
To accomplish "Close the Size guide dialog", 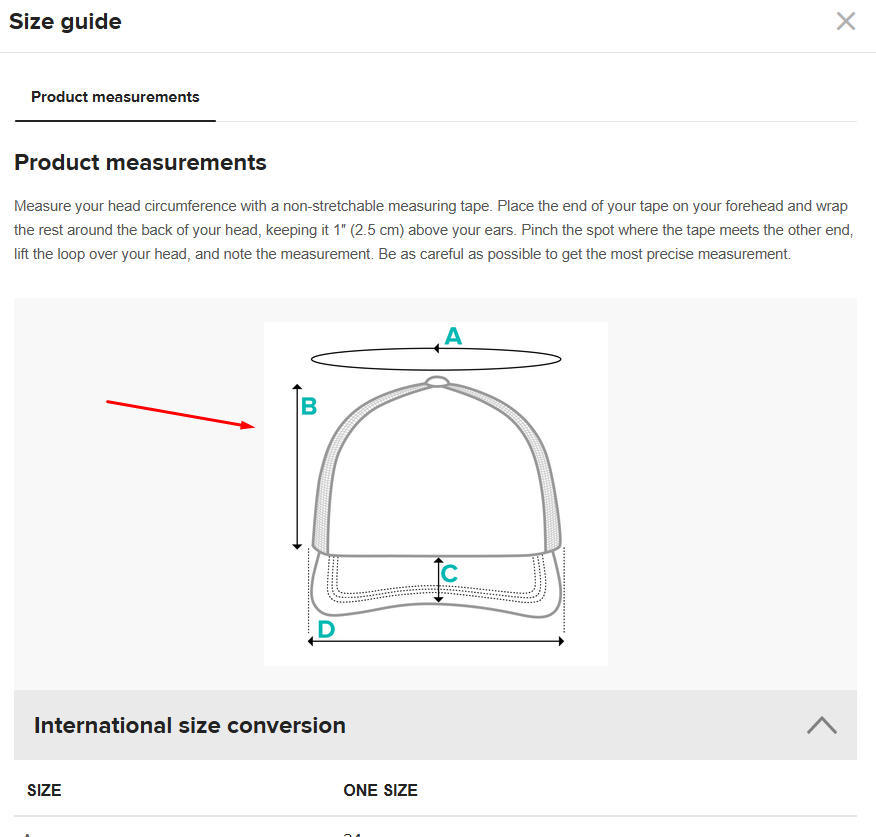I will pos(845,20).
